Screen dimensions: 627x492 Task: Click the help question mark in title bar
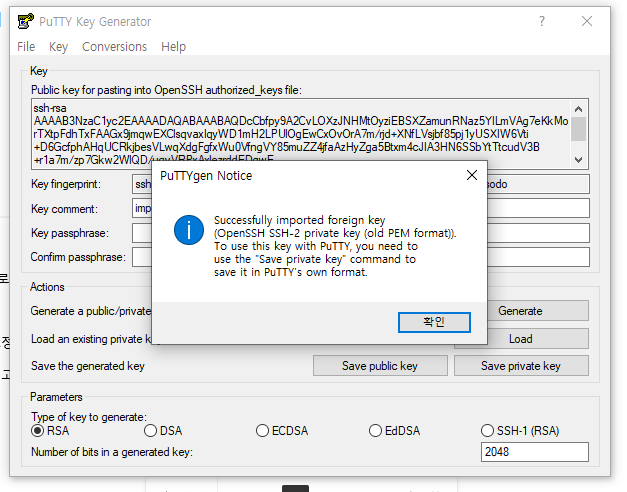point(541,21)
